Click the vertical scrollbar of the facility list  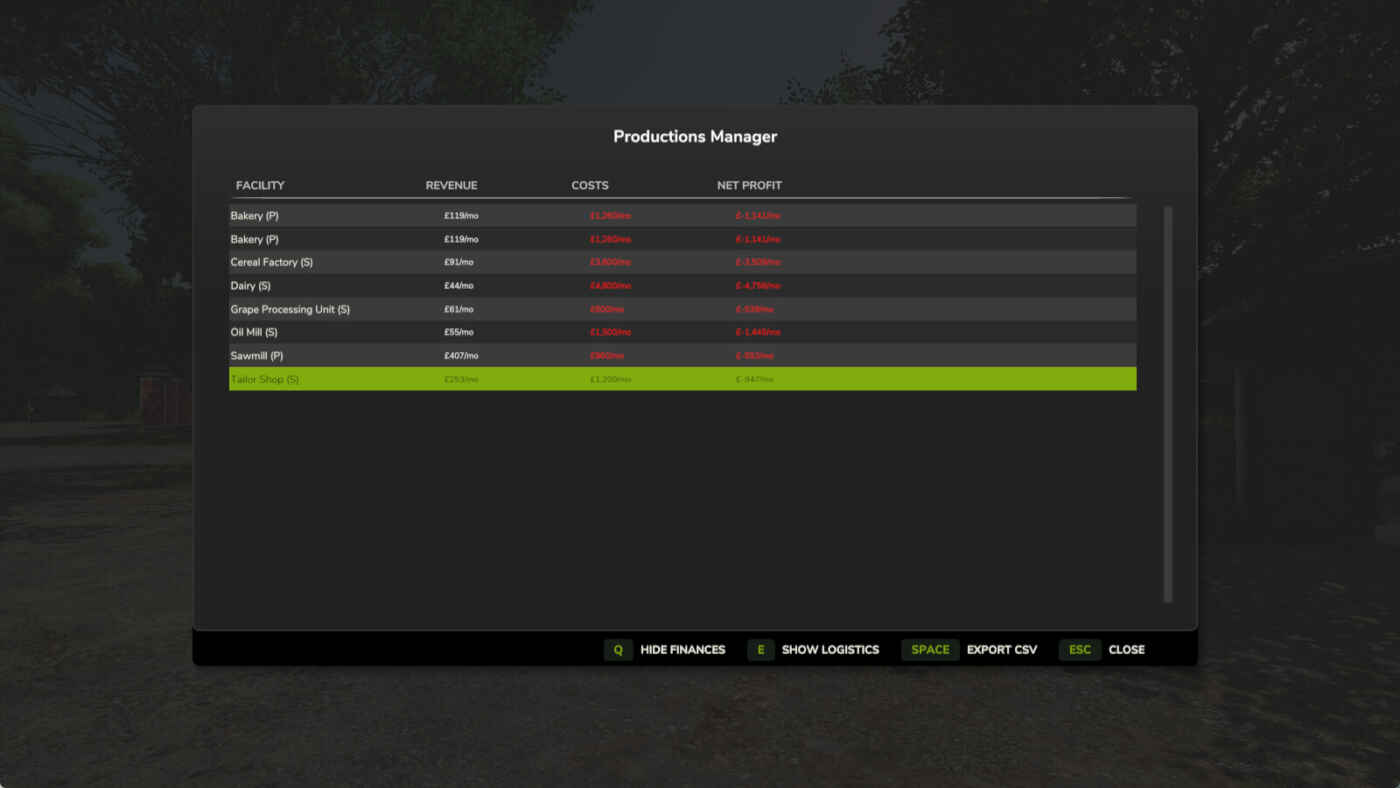1167,404
